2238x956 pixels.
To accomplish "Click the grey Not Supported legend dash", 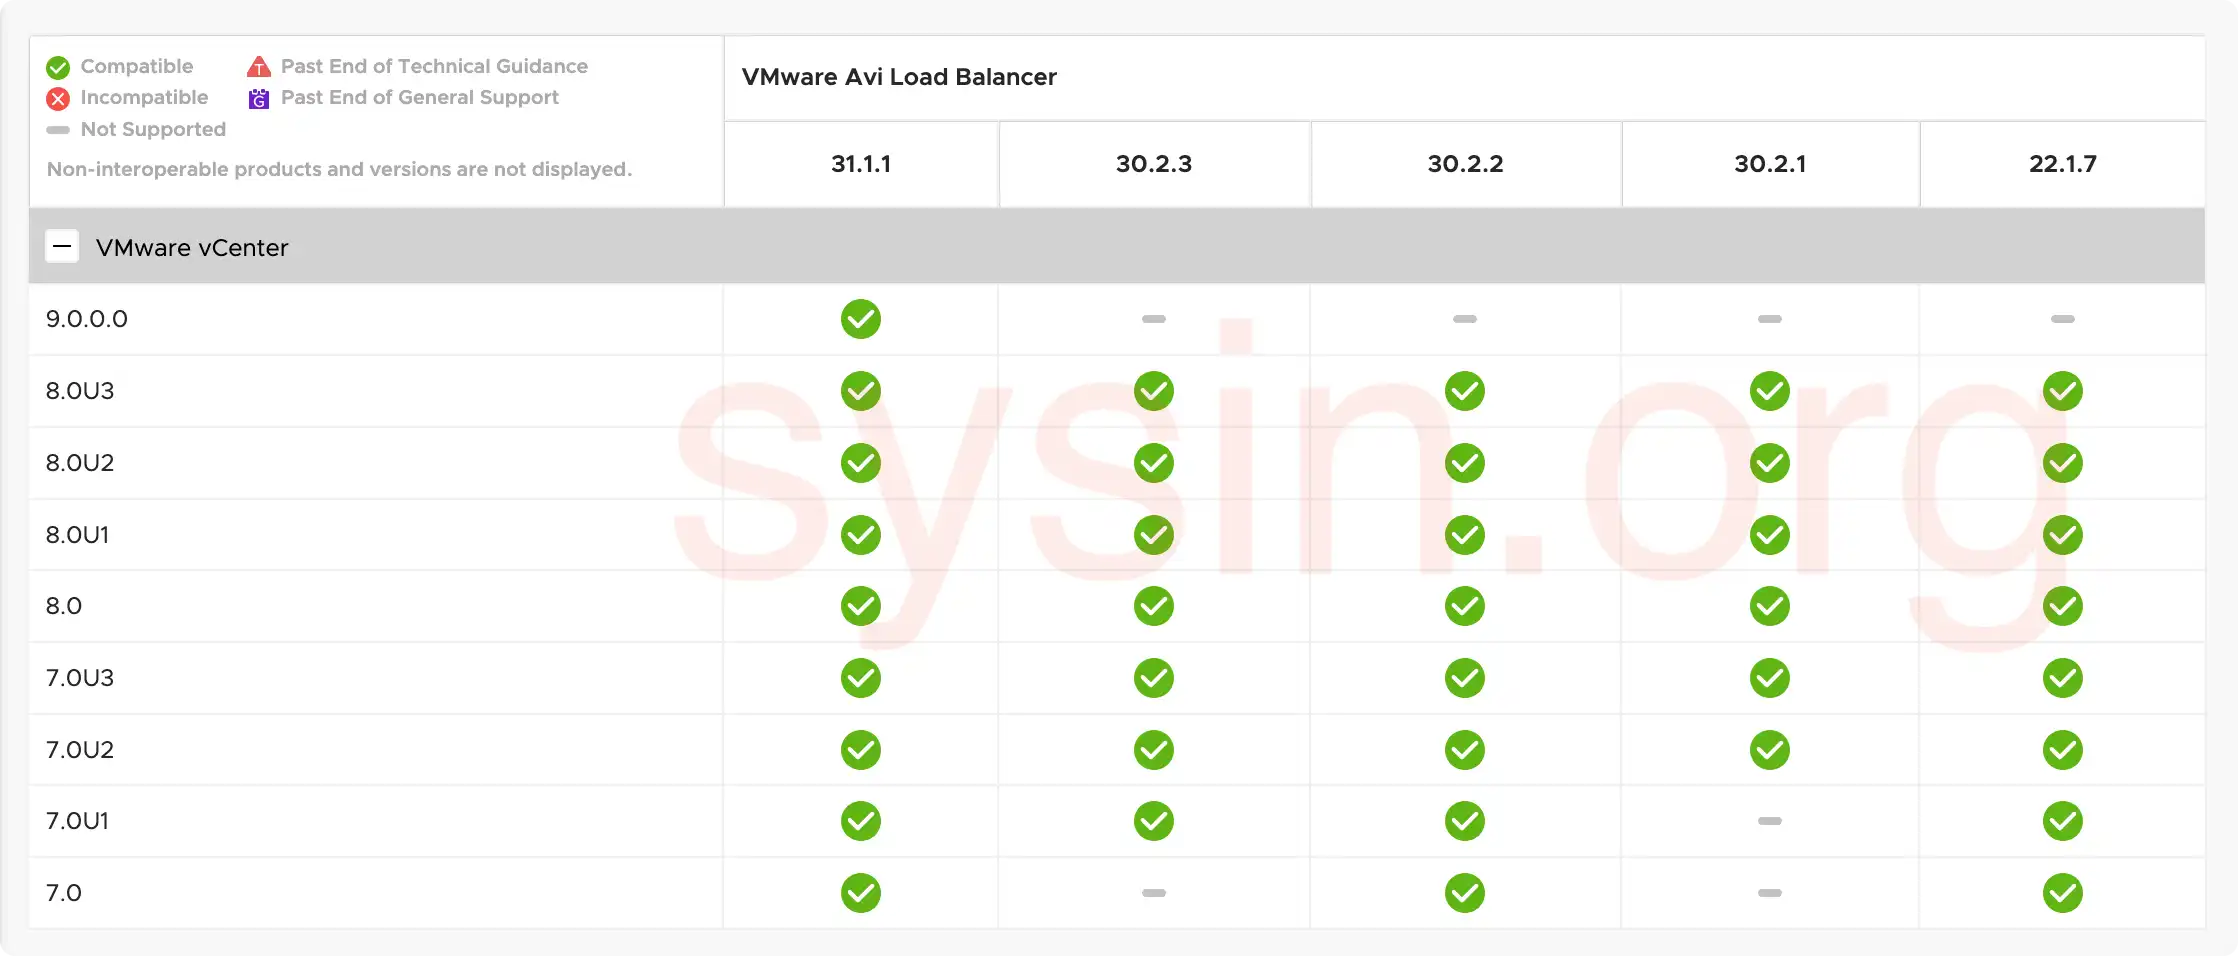I will (58, 130).
